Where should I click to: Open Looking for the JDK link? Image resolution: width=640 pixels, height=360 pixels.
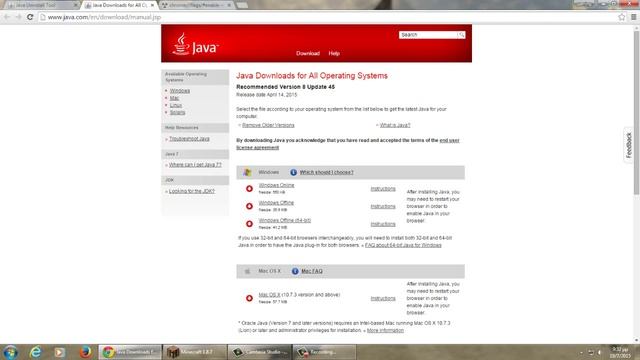coord(191,191)
